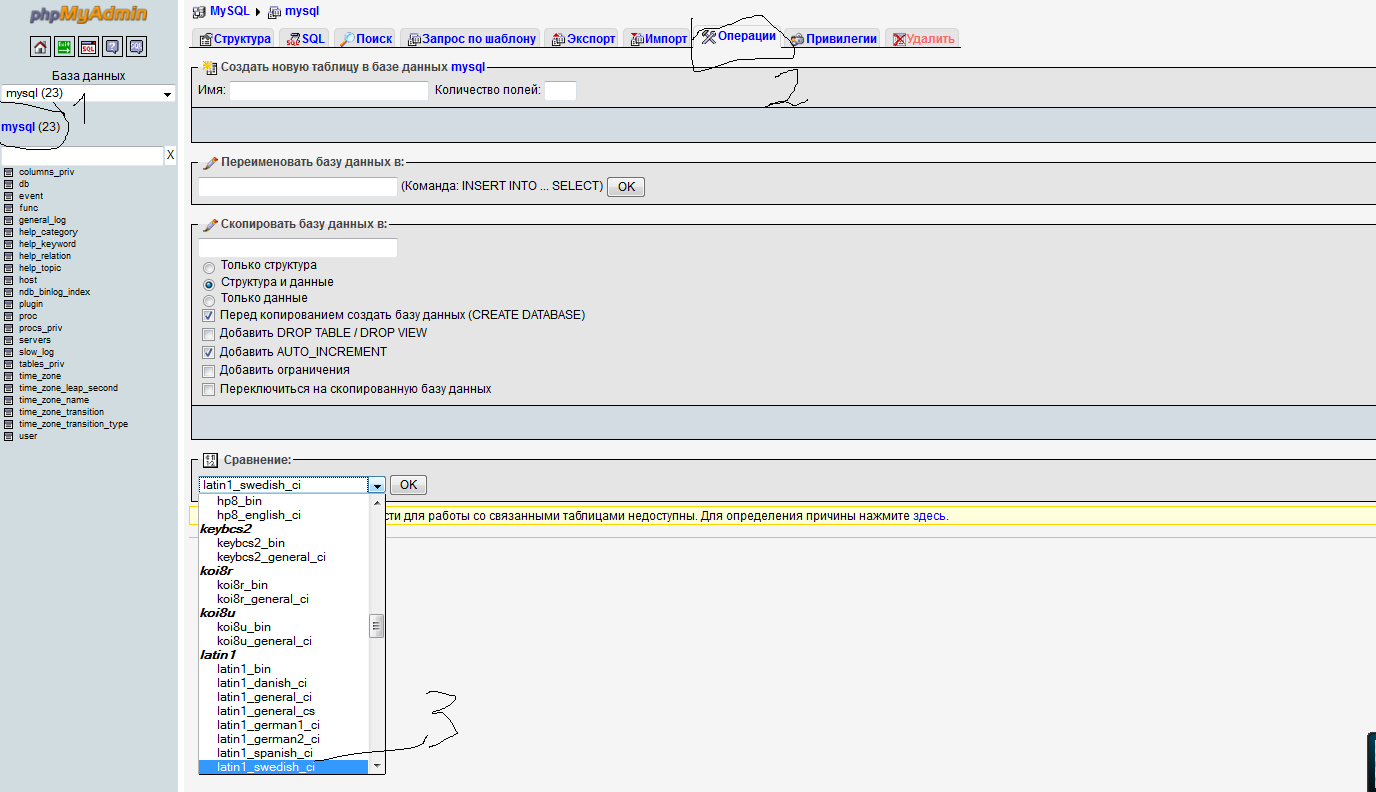
Task: Choose koi8r_general_ci from the collation list
Action: [x=263, y=599]
